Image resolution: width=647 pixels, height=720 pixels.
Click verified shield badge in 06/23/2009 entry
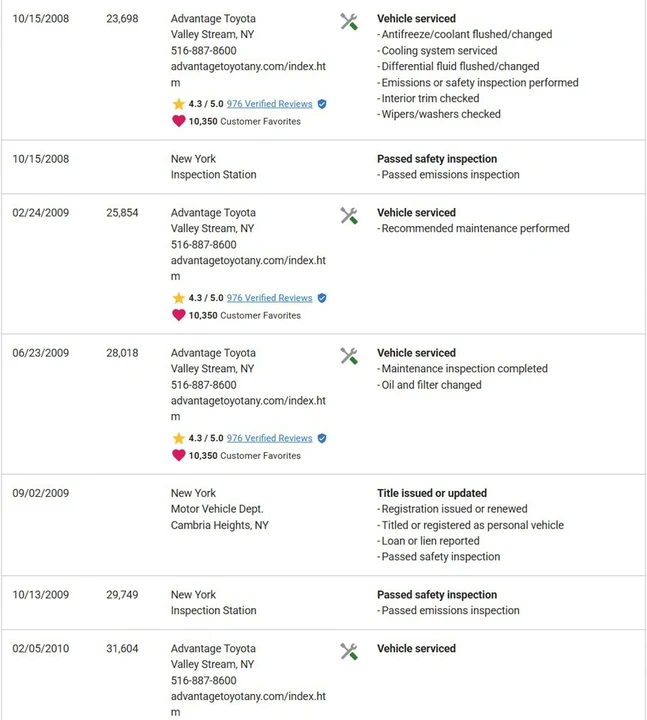click(322, 439)
